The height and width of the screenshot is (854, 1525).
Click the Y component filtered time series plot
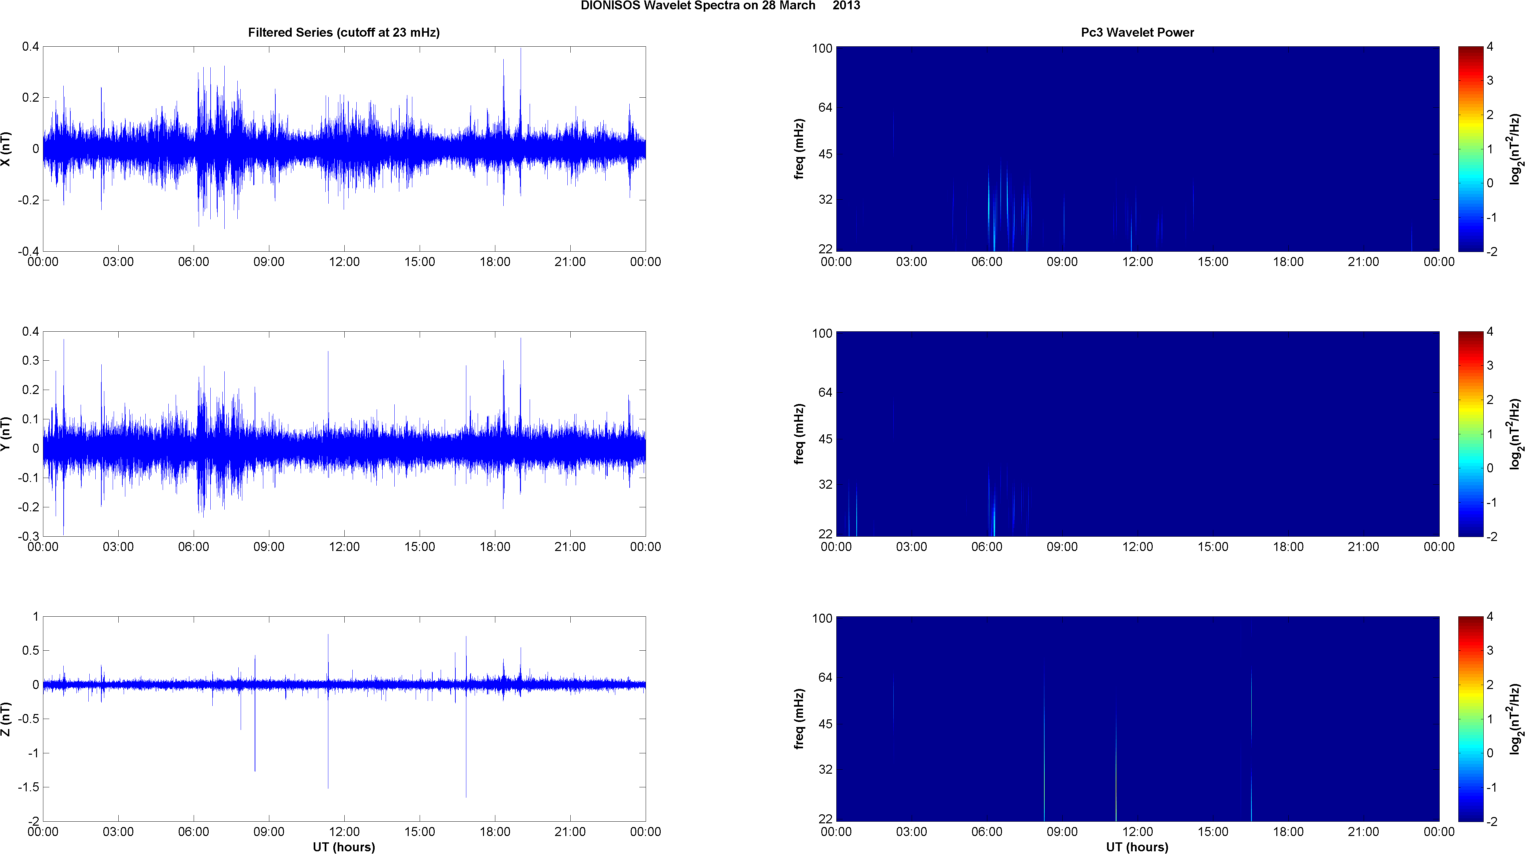[x=344, y=434]
